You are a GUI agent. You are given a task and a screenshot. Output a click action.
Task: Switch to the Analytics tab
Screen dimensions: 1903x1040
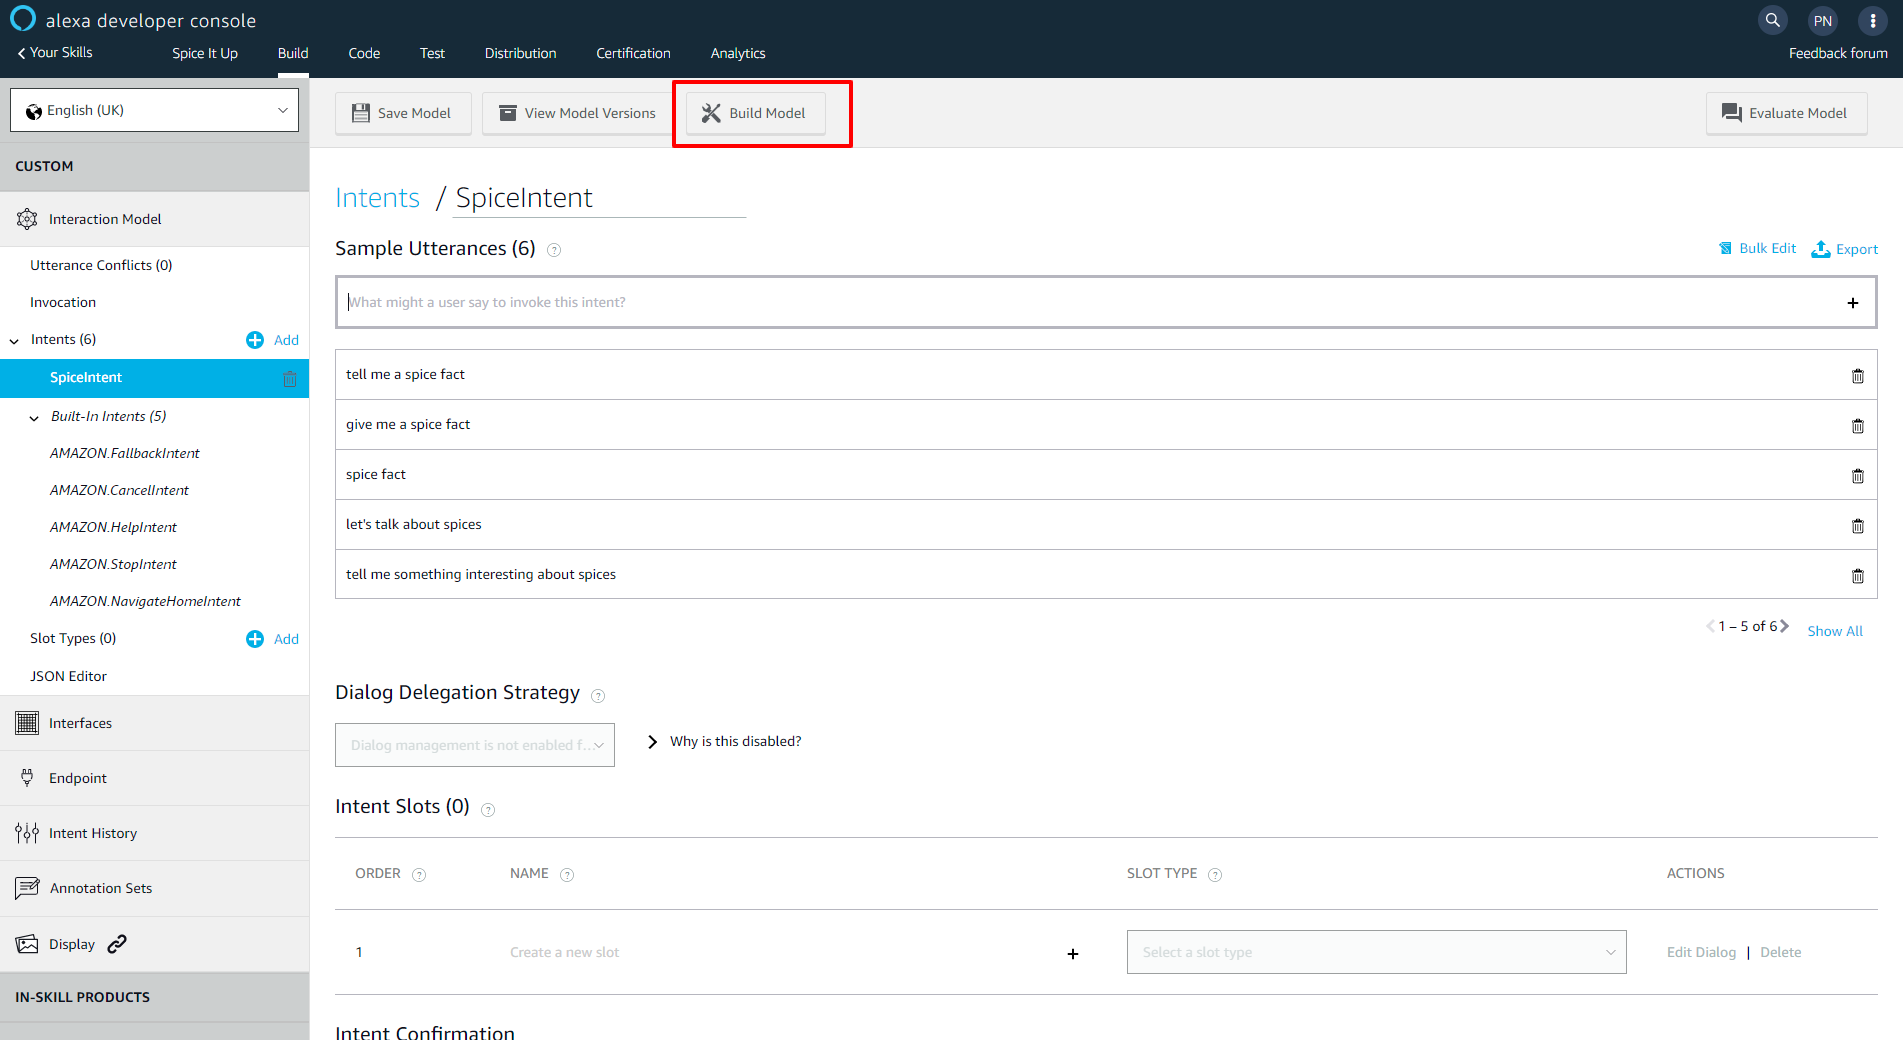738,53
